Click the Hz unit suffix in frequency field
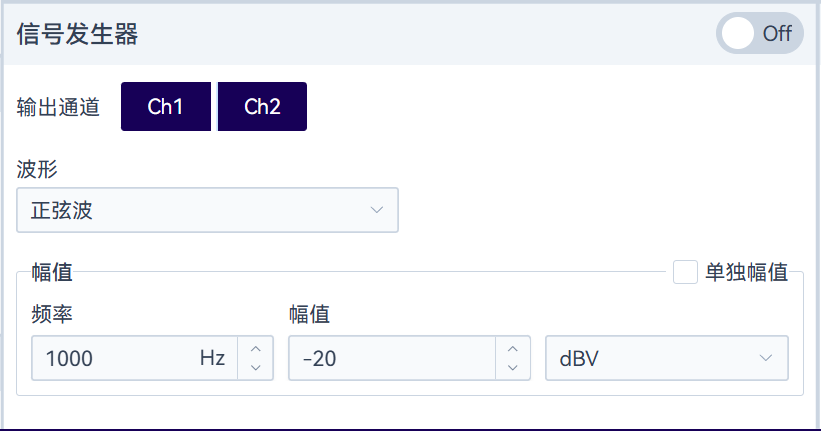Viewport: 821px width, 431px height. pyautogui.click(x=213, y=358)
